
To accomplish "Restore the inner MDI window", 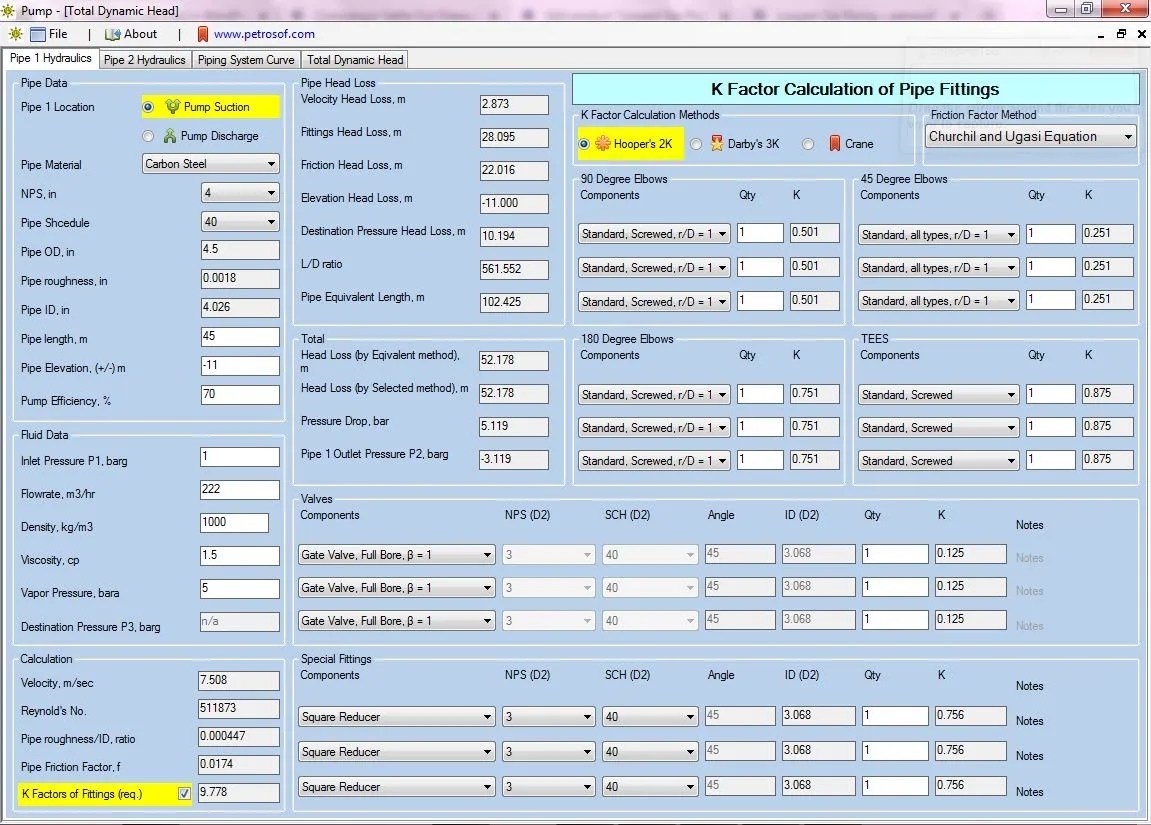I will [1121, 34].
